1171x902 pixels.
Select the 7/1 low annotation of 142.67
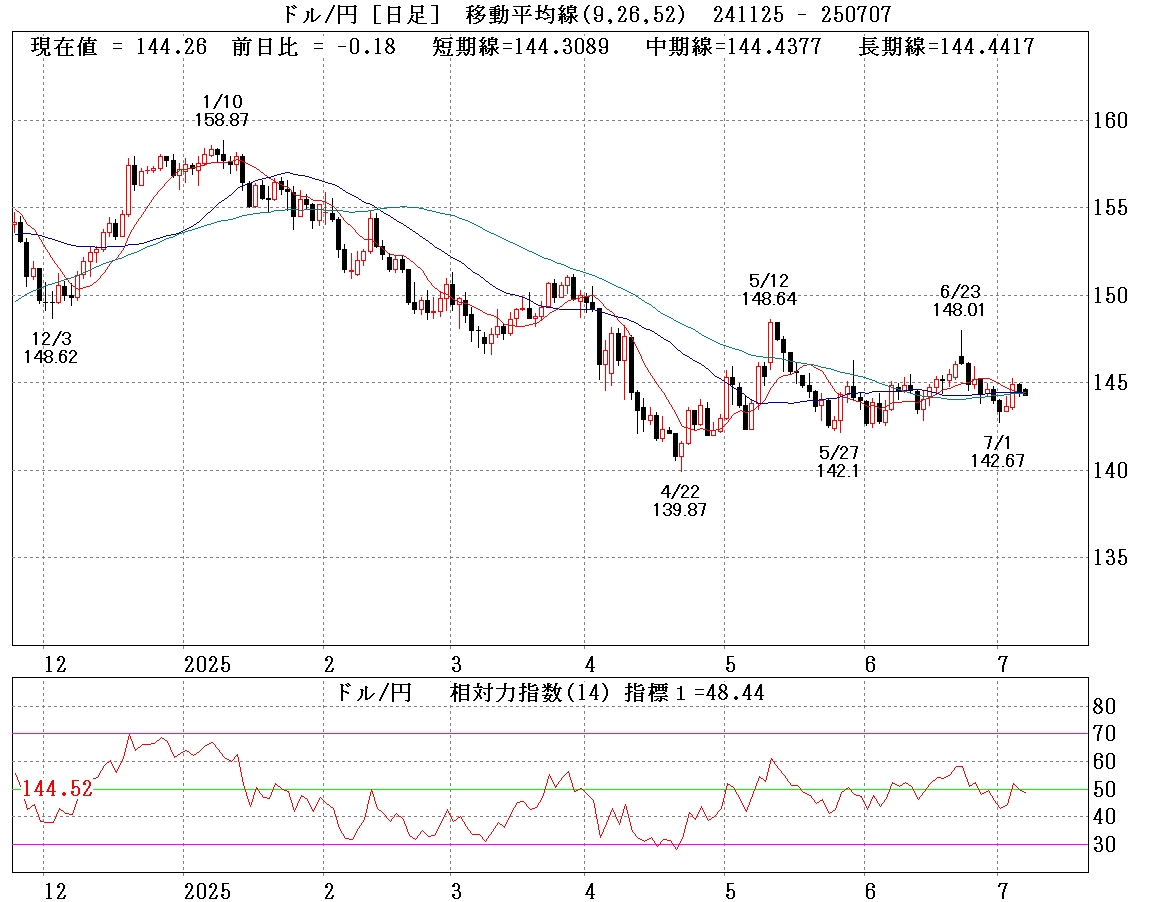click(997, 451)
